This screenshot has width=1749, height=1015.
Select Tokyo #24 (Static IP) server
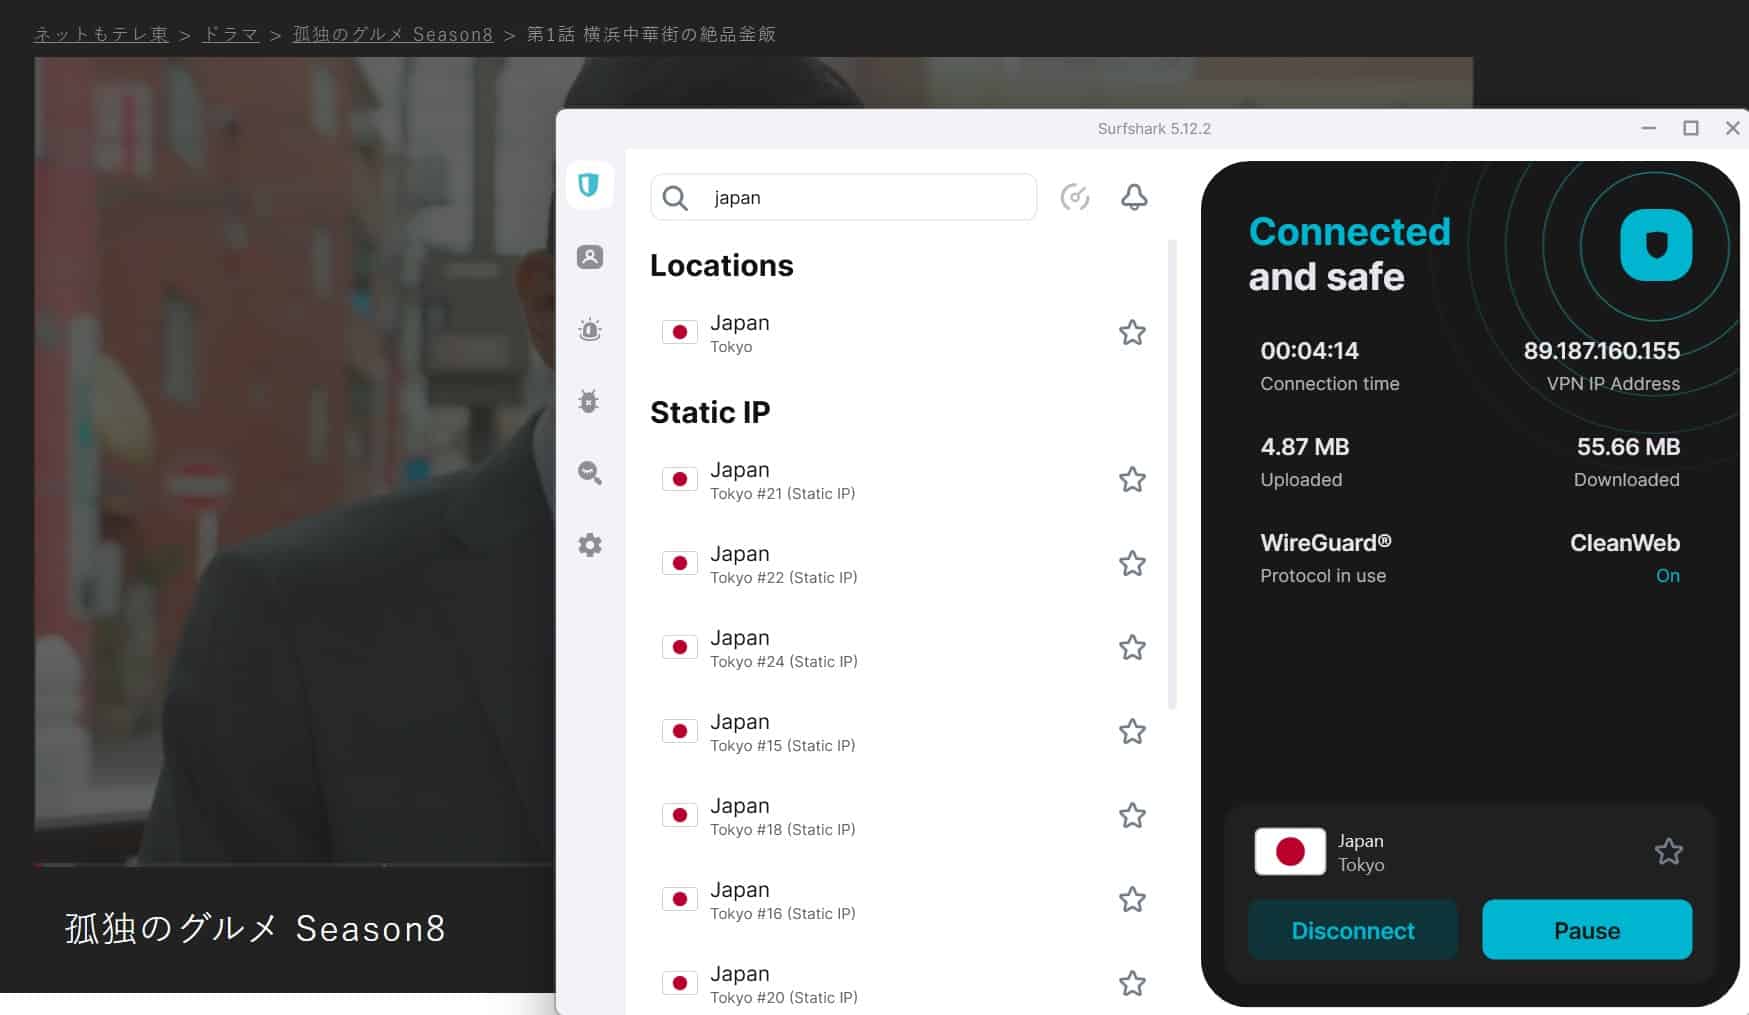905,648
